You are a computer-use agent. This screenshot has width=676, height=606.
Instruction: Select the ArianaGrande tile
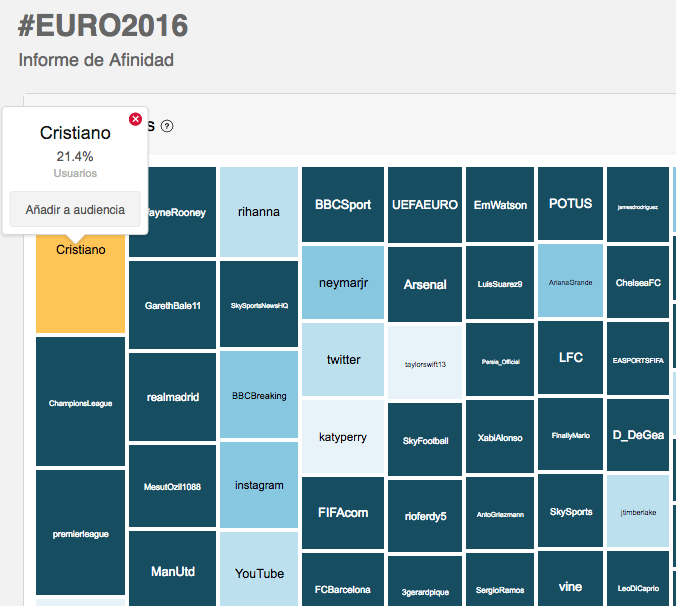[x=570, y=281]
